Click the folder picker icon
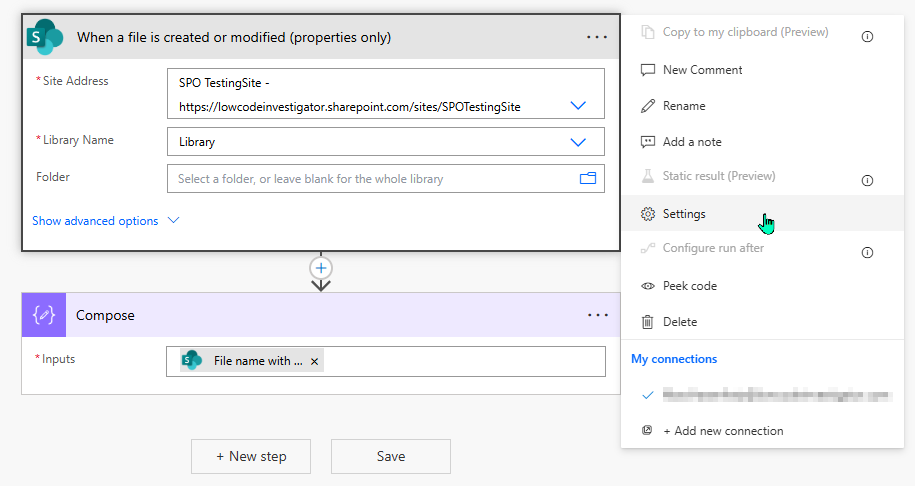915x486 pixels. pos(587,179)
